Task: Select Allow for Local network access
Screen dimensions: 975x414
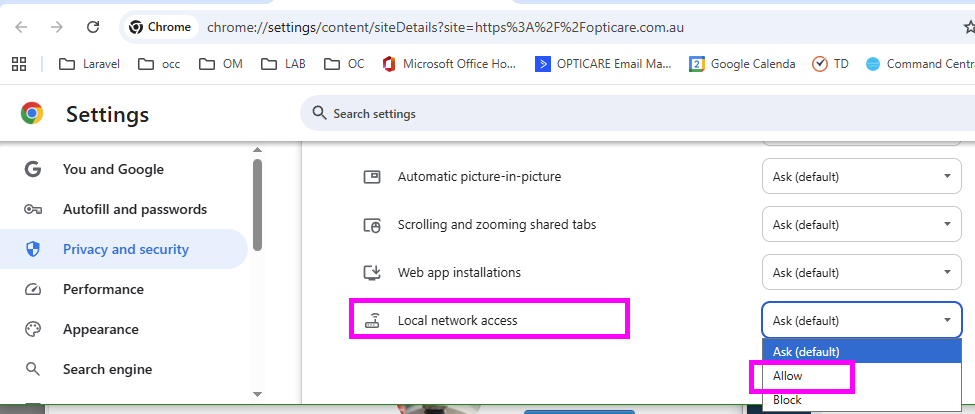Action: pyautogui.click(x=788, y=376)
